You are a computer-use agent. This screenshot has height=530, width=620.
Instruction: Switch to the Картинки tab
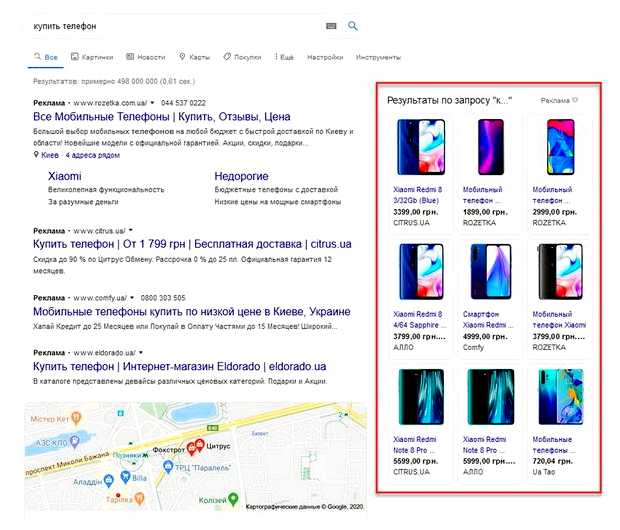pos(91,57)
